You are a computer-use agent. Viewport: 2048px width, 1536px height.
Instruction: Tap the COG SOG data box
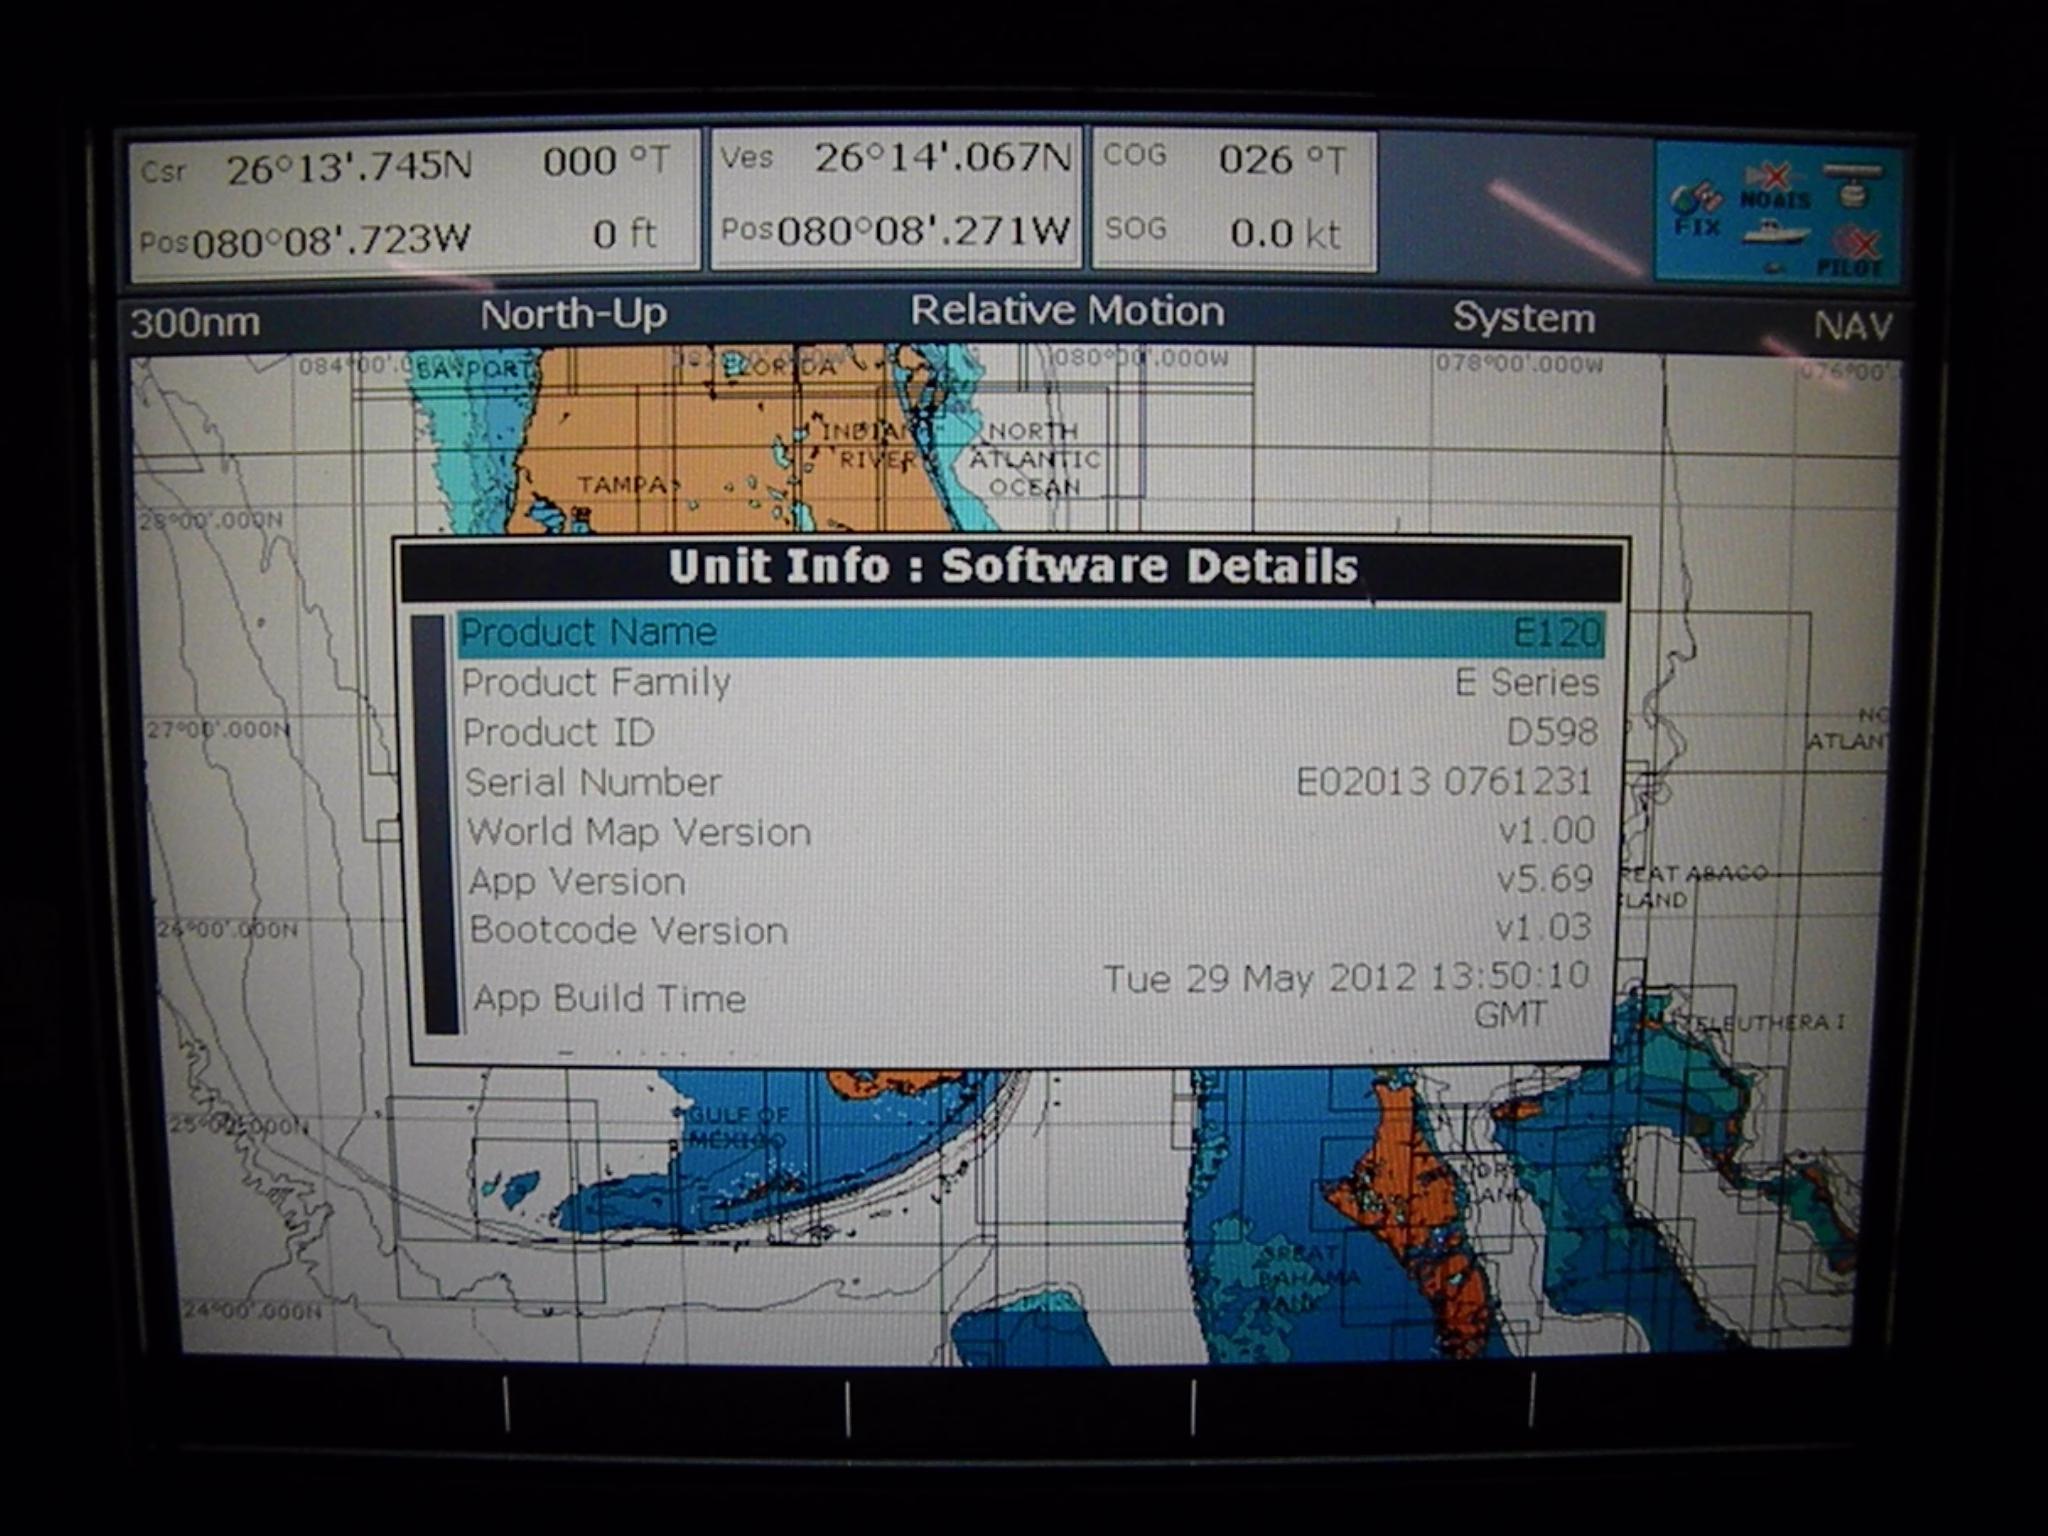tap(1234, 198)
